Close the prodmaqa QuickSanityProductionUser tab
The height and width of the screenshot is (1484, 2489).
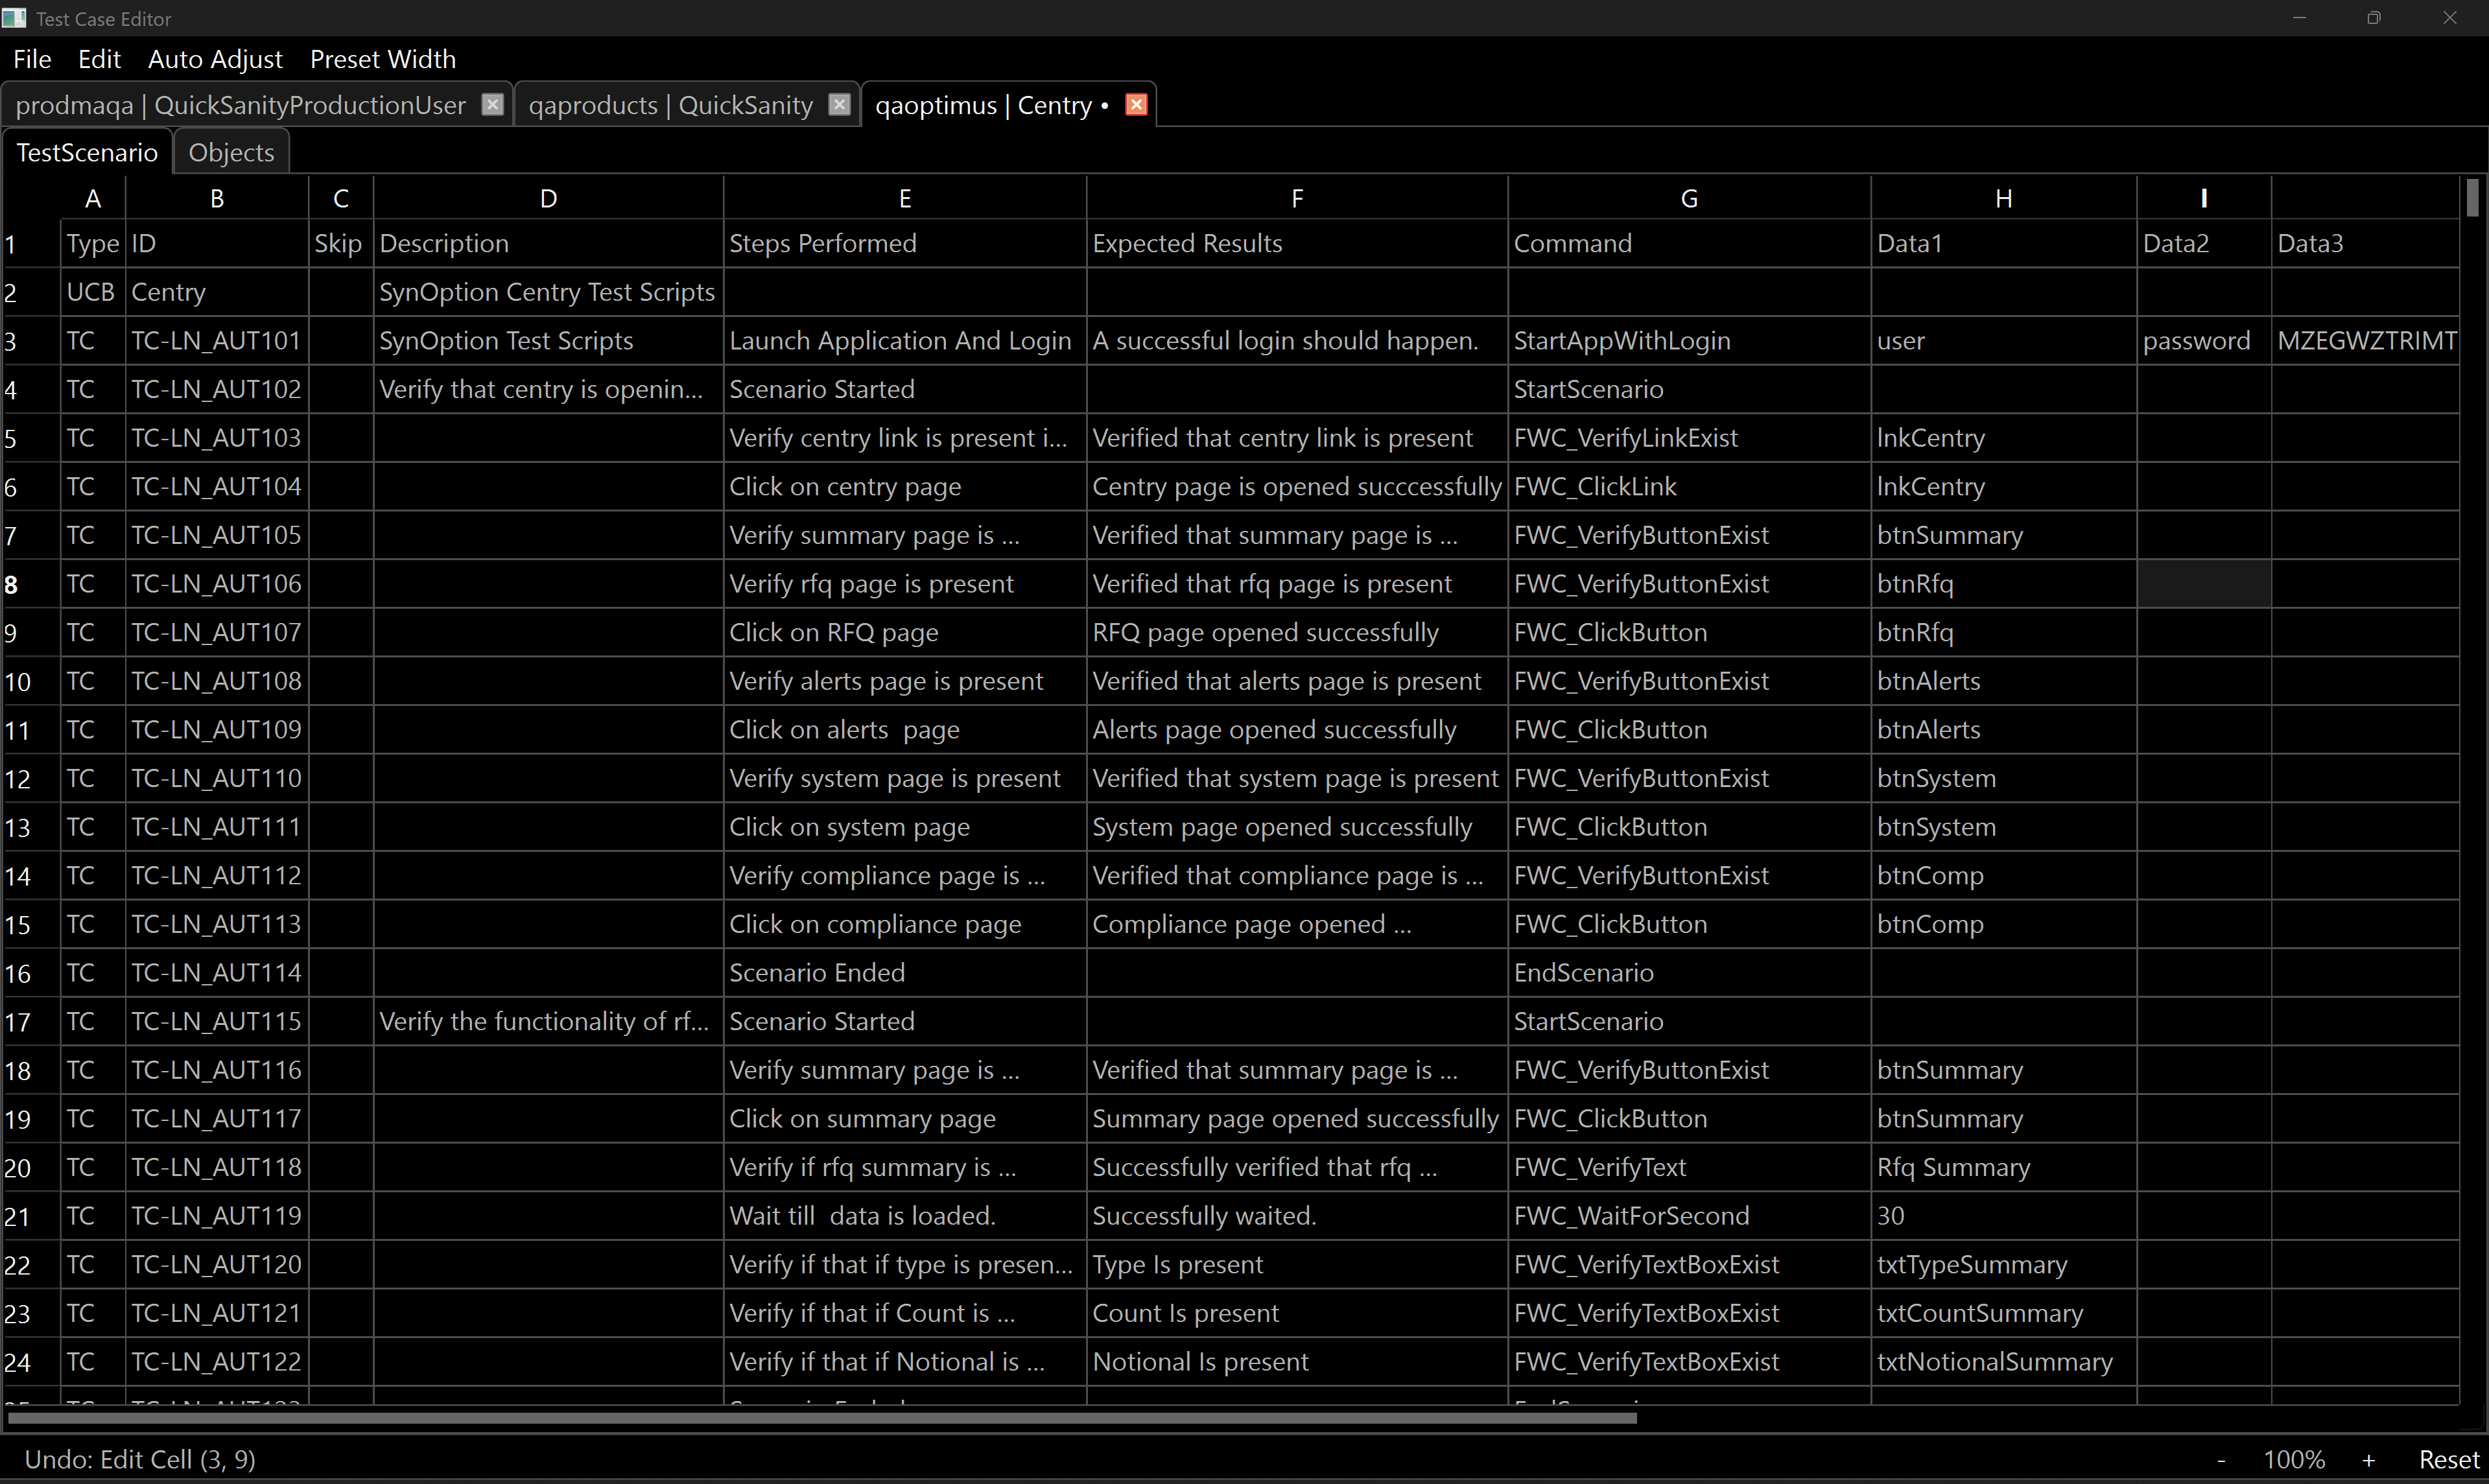[492, 104]
